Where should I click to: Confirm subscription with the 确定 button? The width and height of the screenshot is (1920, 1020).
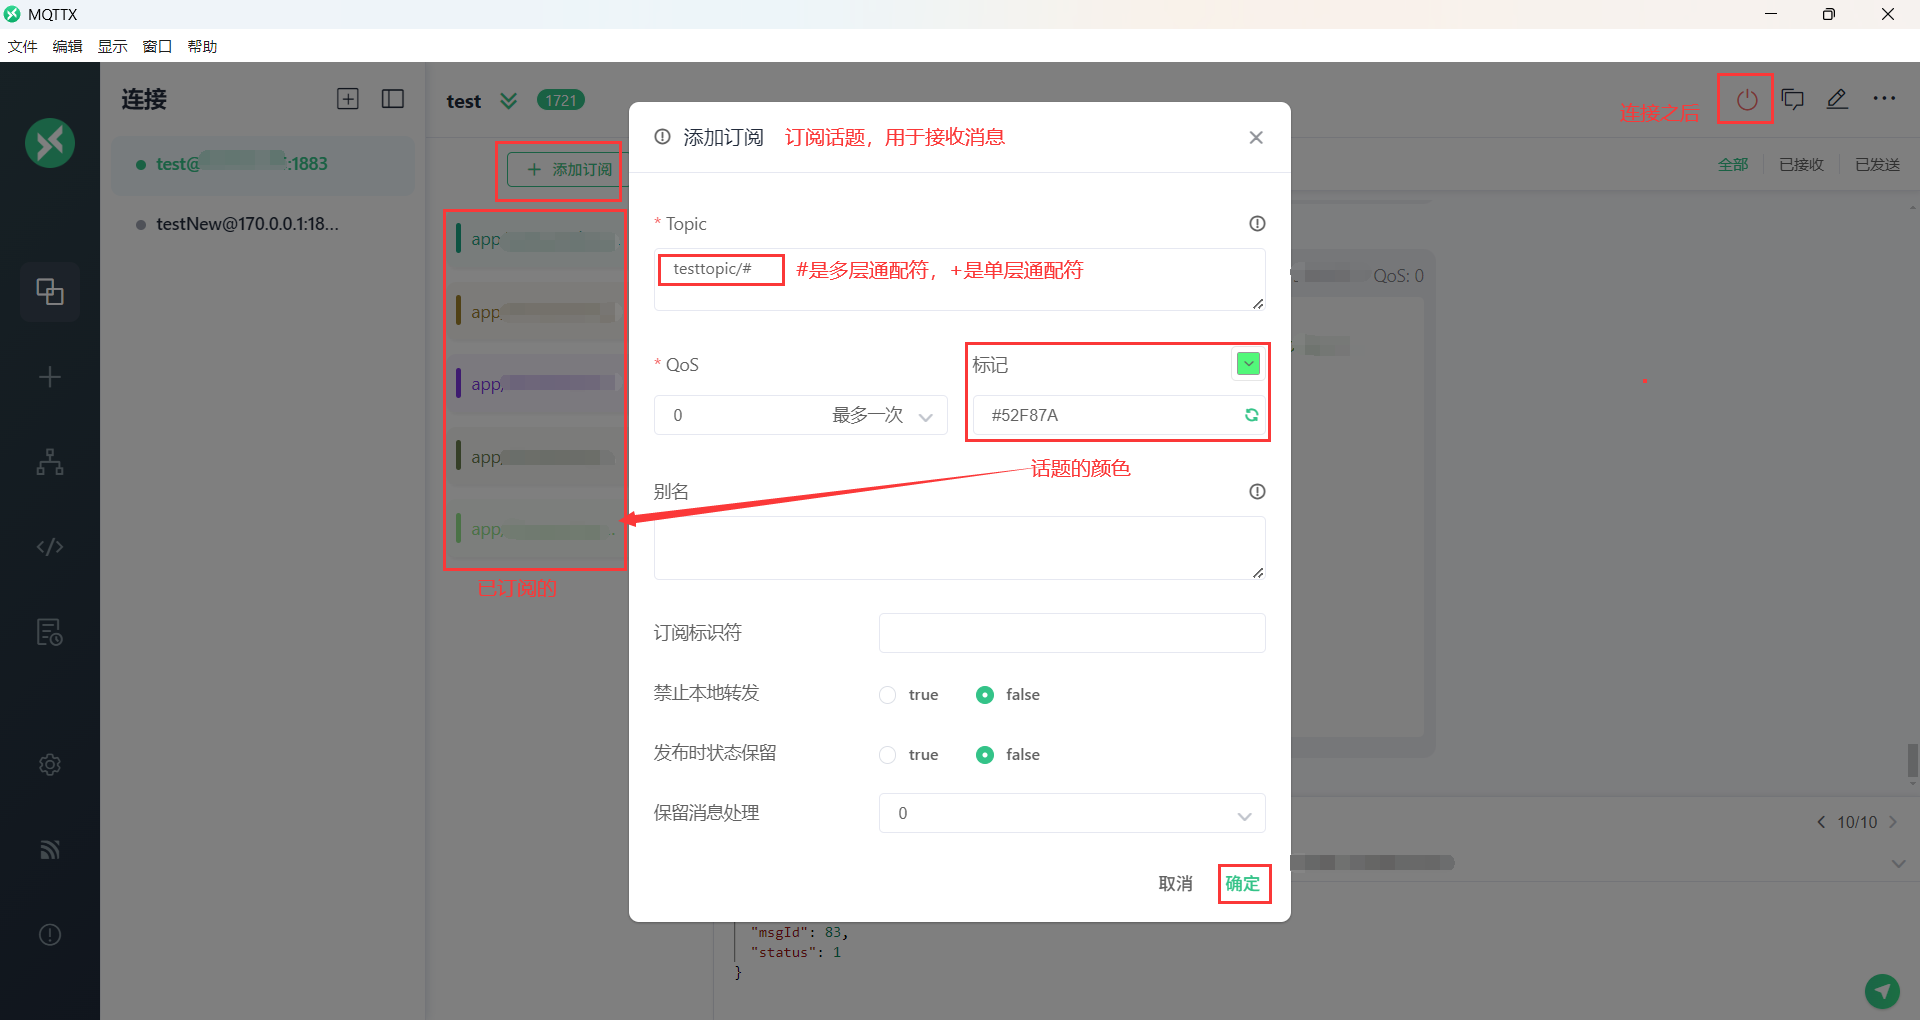(1243, 884)
